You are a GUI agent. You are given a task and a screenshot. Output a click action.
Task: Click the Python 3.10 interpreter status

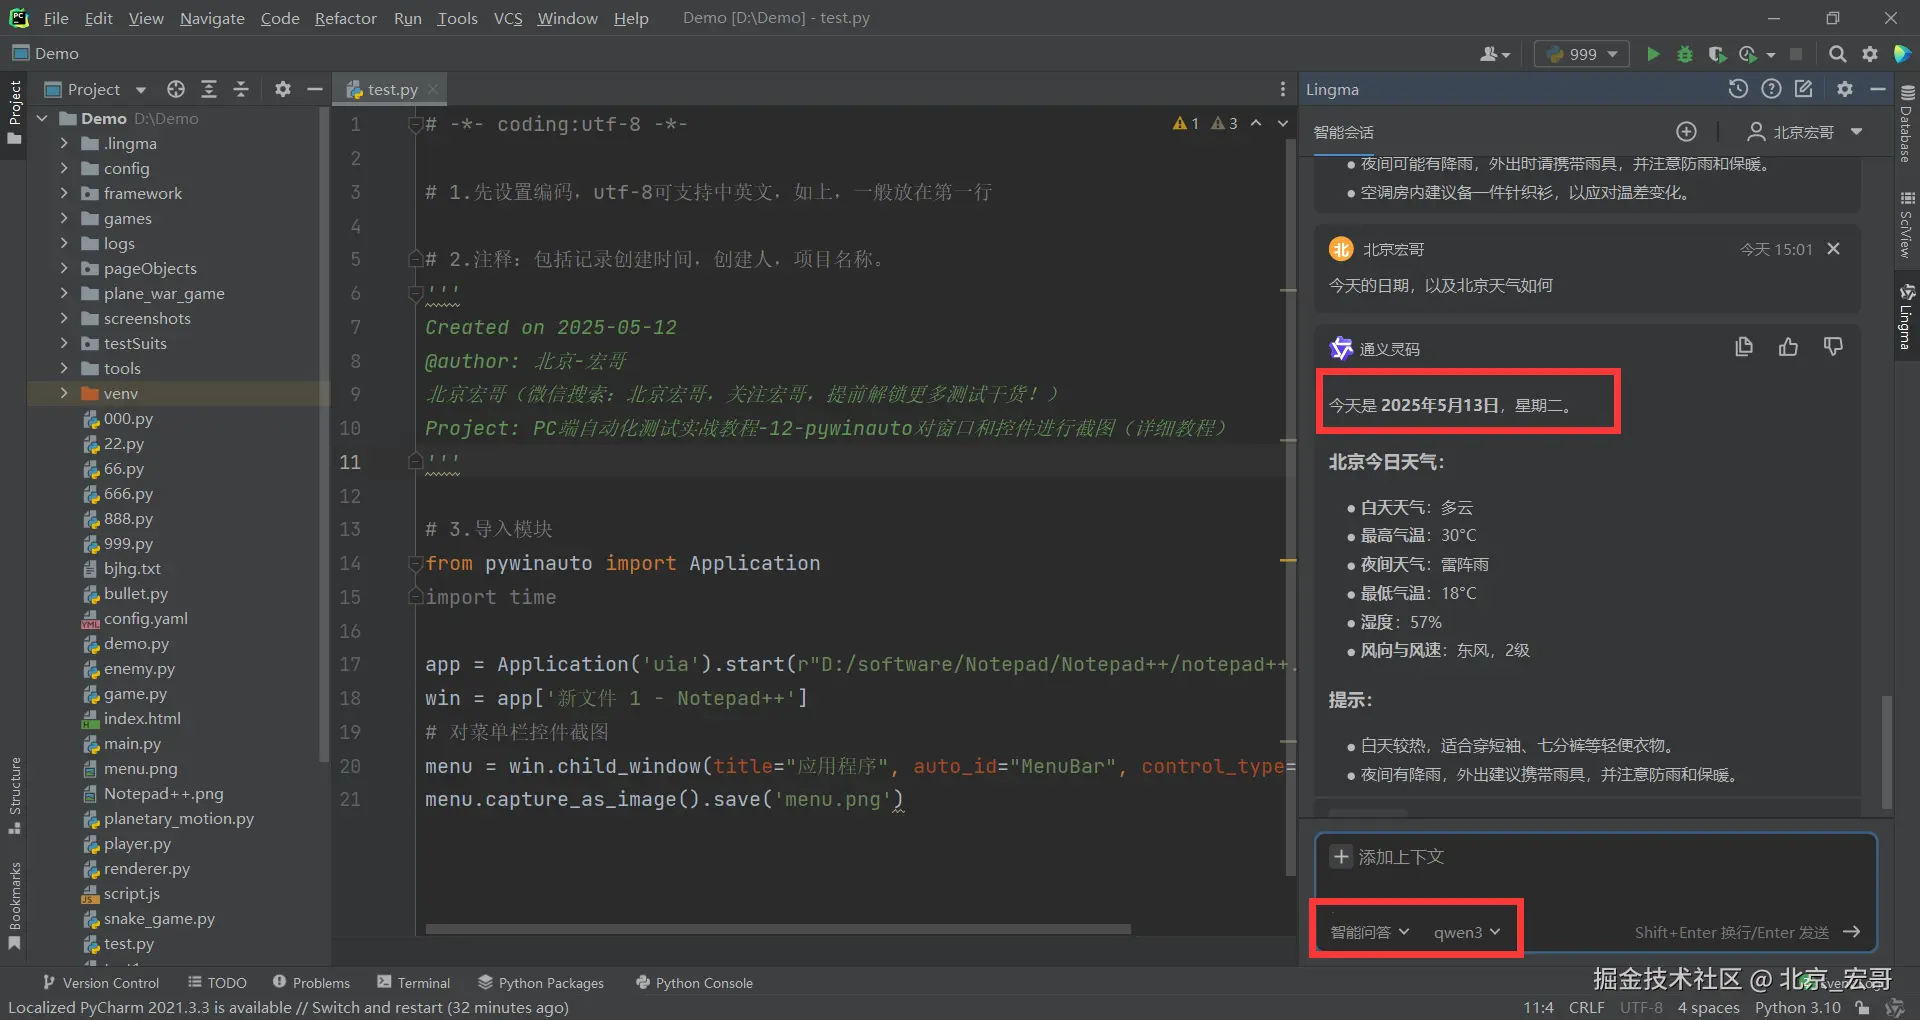[1797, 1007]
